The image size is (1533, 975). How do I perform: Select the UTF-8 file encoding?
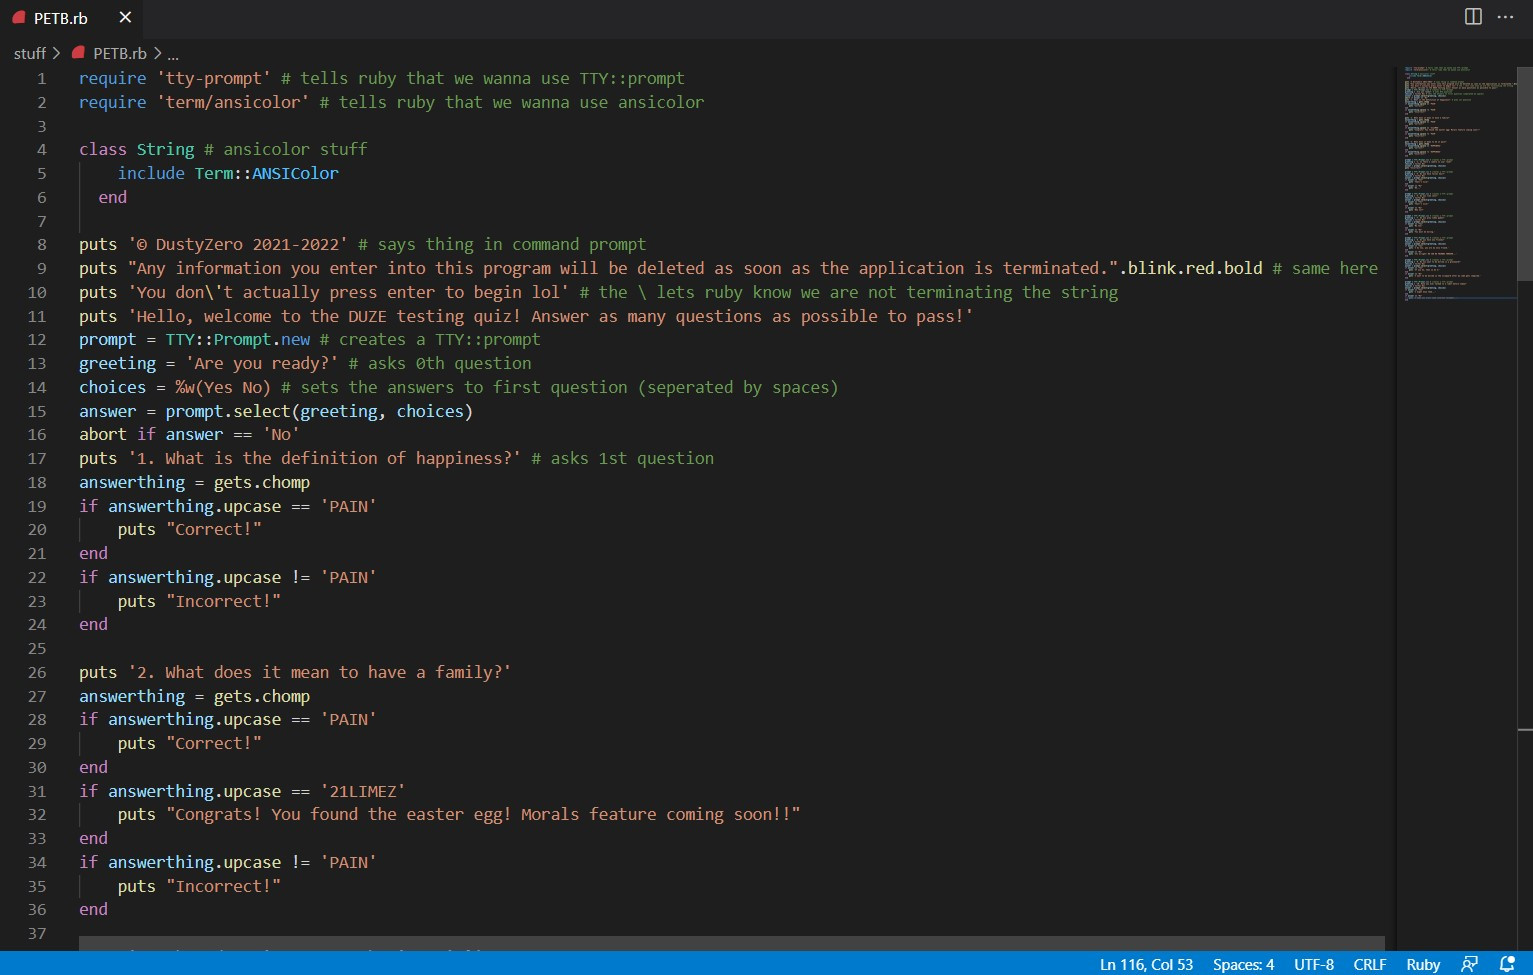(1313, 964)
